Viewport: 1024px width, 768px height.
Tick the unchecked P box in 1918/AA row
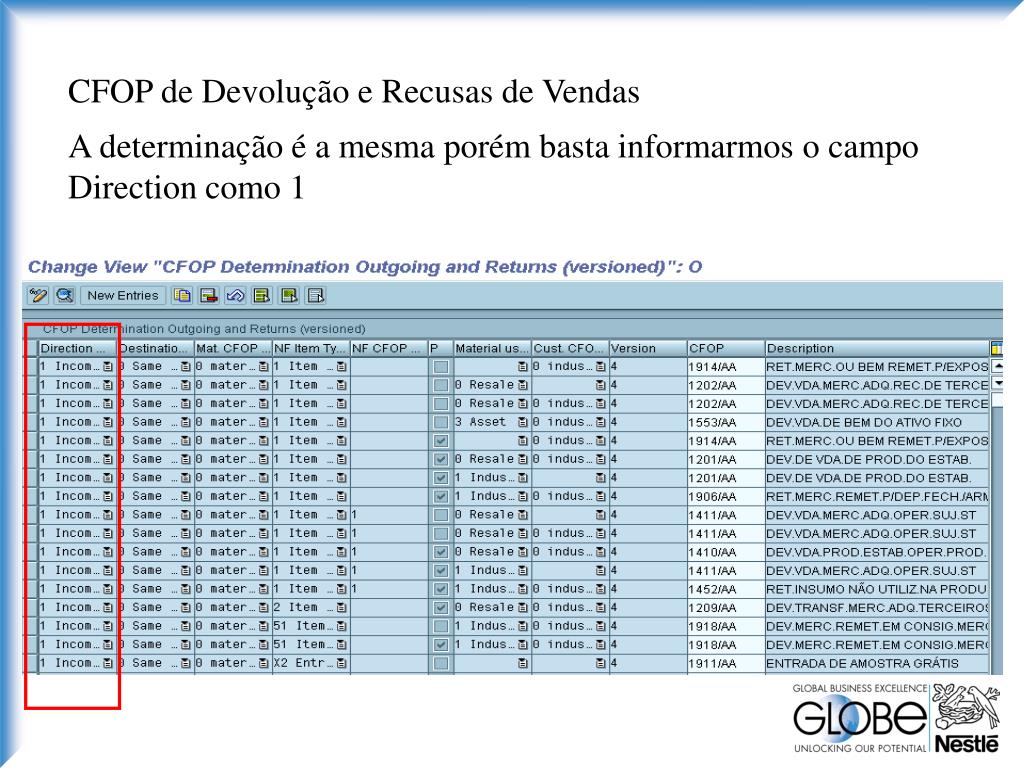[x=441, y=626]
